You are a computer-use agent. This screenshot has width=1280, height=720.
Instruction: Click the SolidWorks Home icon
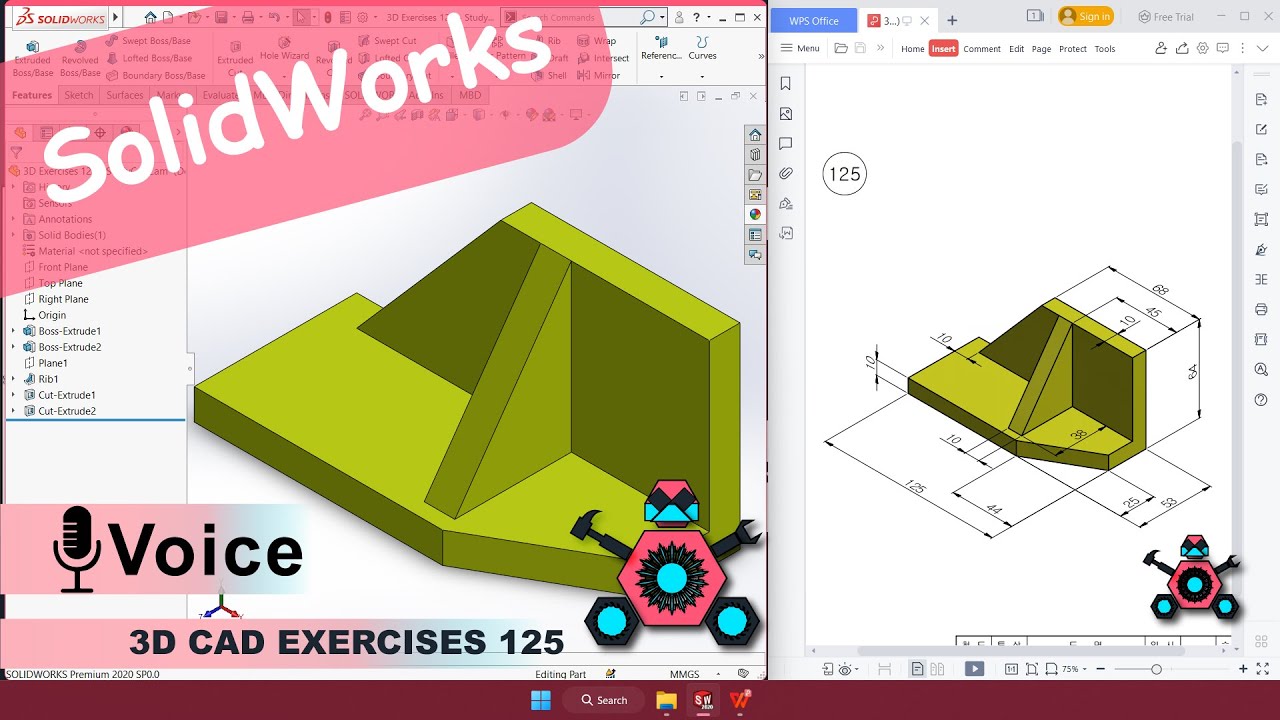[150, 17]
